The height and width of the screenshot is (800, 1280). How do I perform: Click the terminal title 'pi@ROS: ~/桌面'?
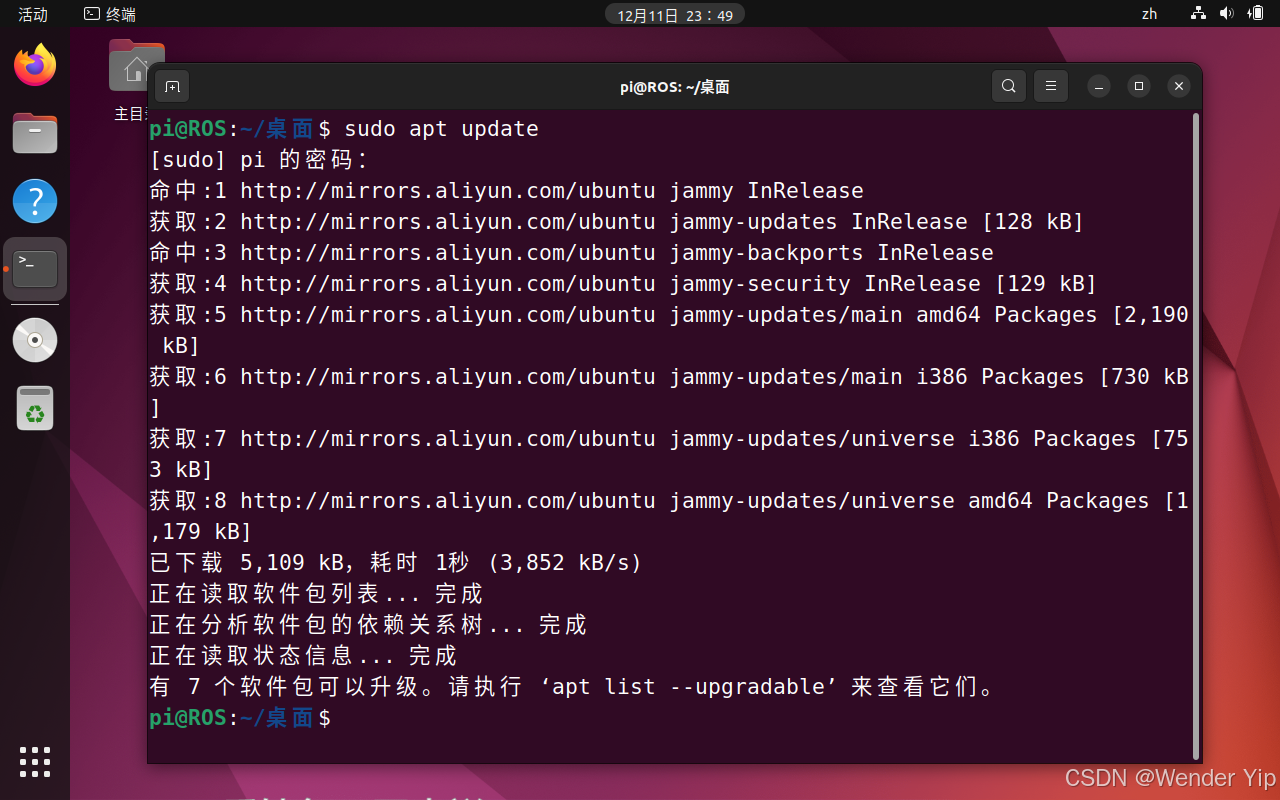click(x=675, y=87)
